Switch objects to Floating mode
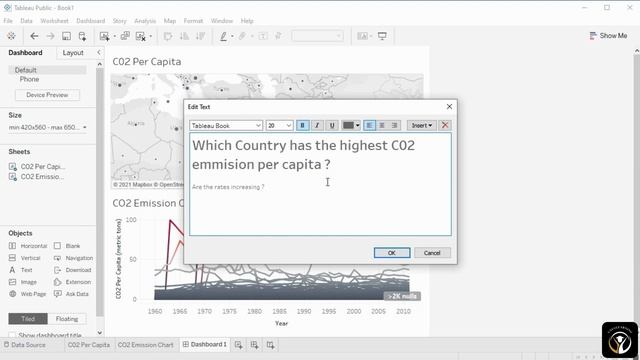 click(x=67, y=319)
